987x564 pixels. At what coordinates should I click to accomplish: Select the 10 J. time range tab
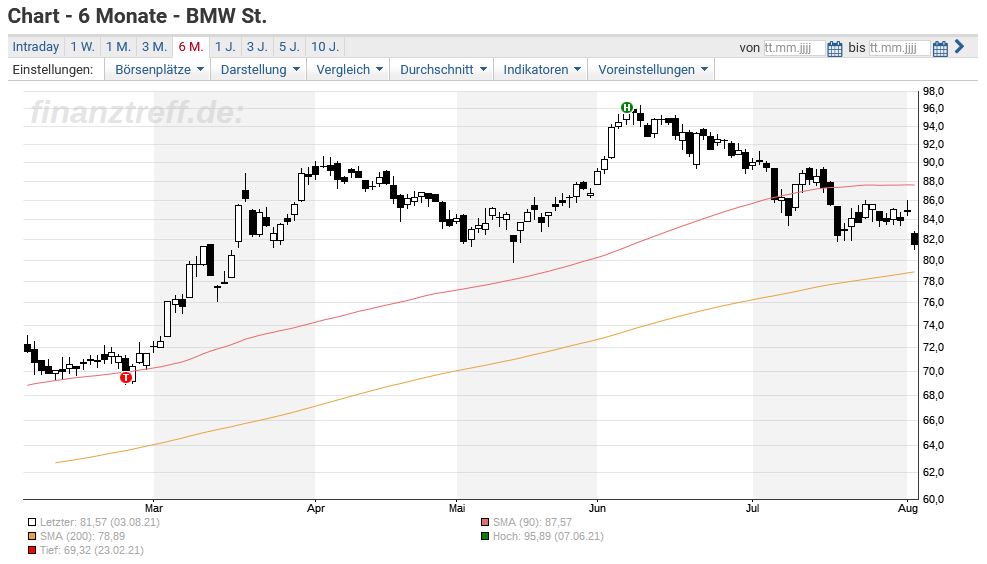pyautogui.click(x=325, y=47)
